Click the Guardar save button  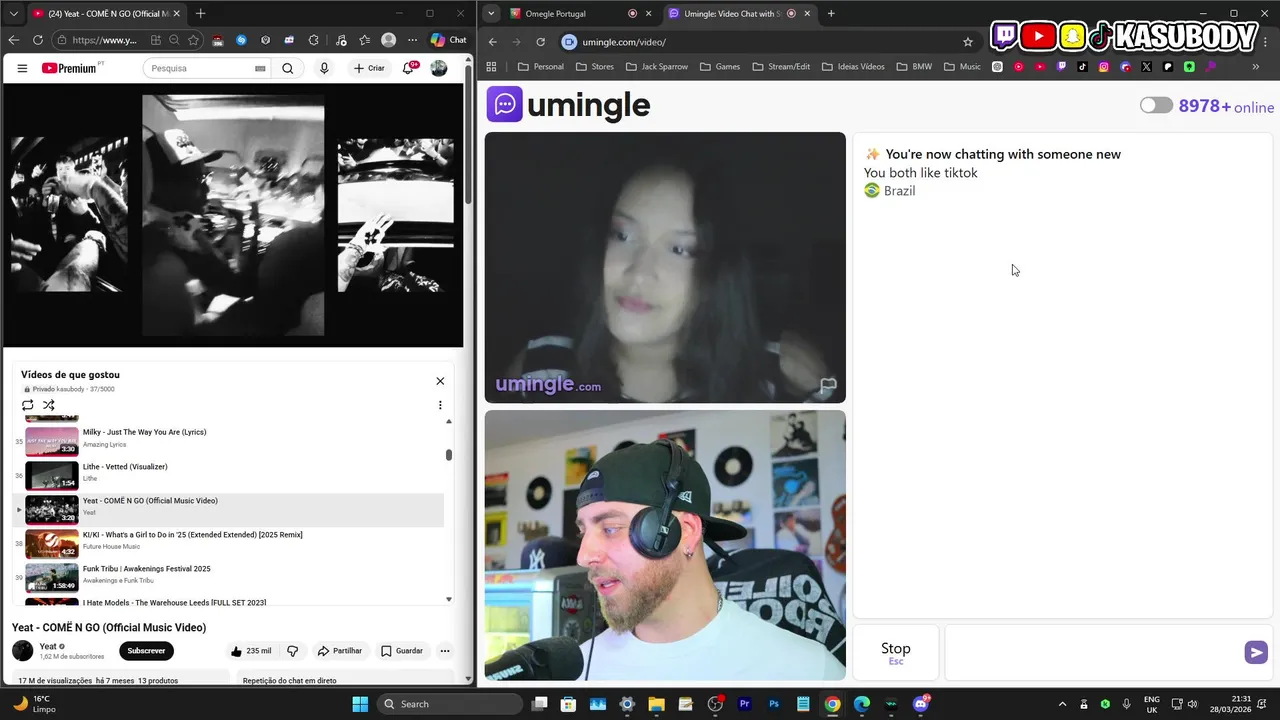coord(402,651)
